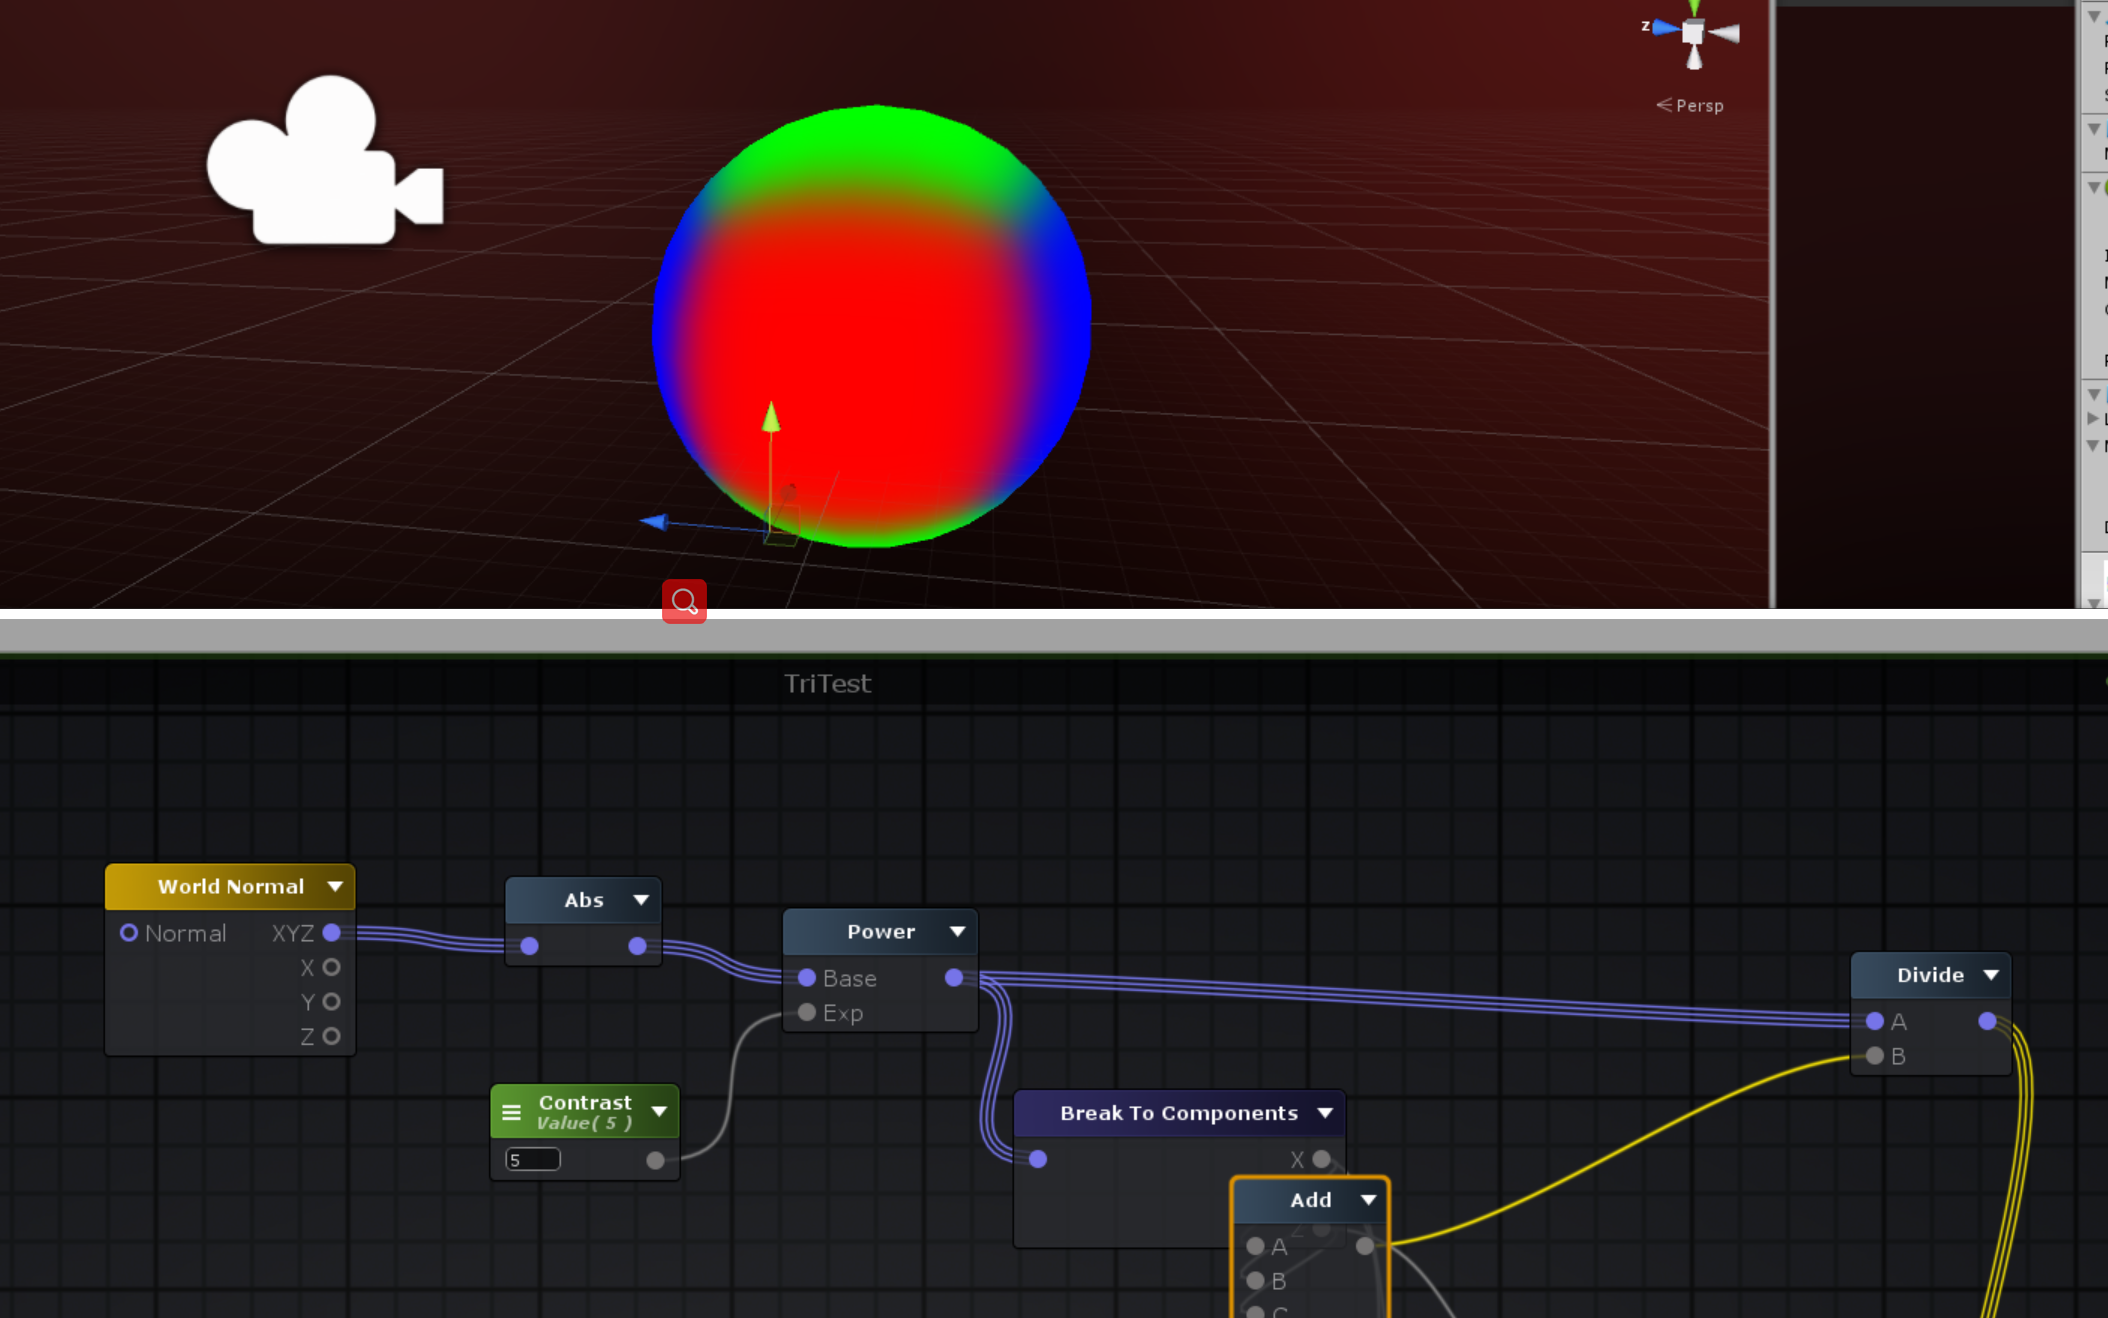Open the World Normal node dropdown arrow
Image resolution: width=2108 pixels, height=1318 pixels.
pyautogui.click(x=335, y=886)
